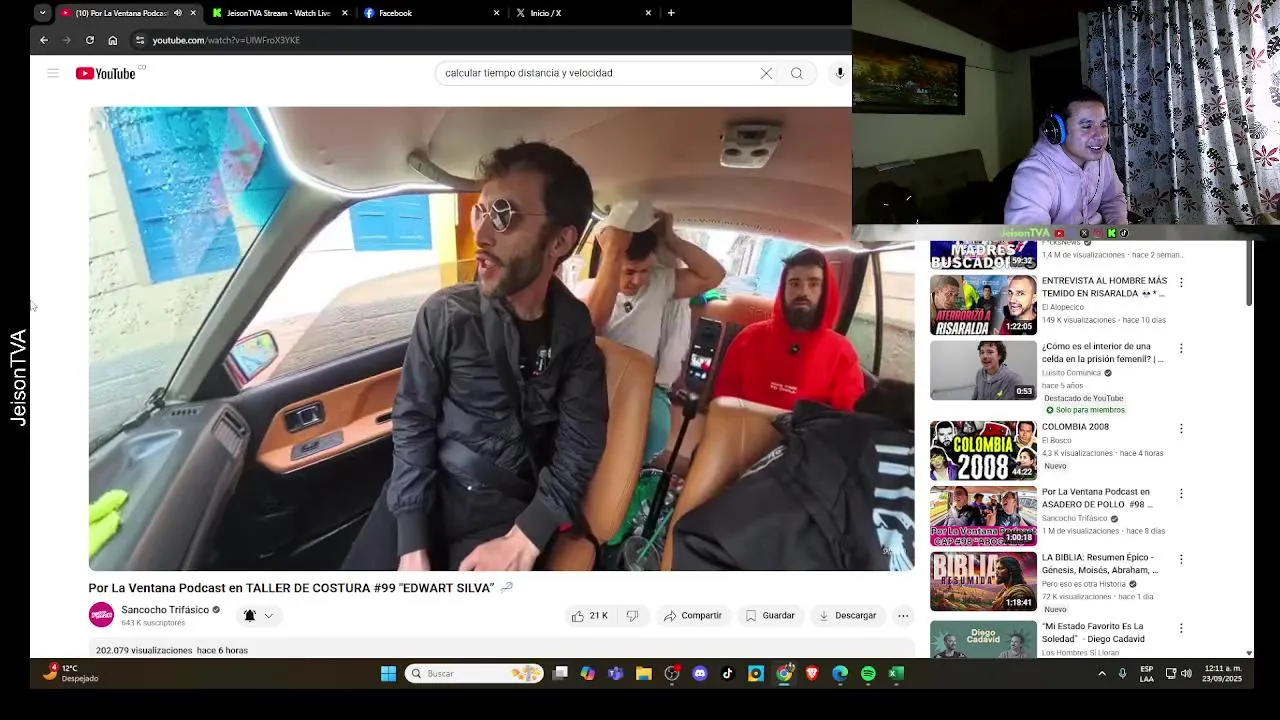The width and height of the screenshot is (1280, 720).
Task: Open the Windows Start menu
Action: 388,673
